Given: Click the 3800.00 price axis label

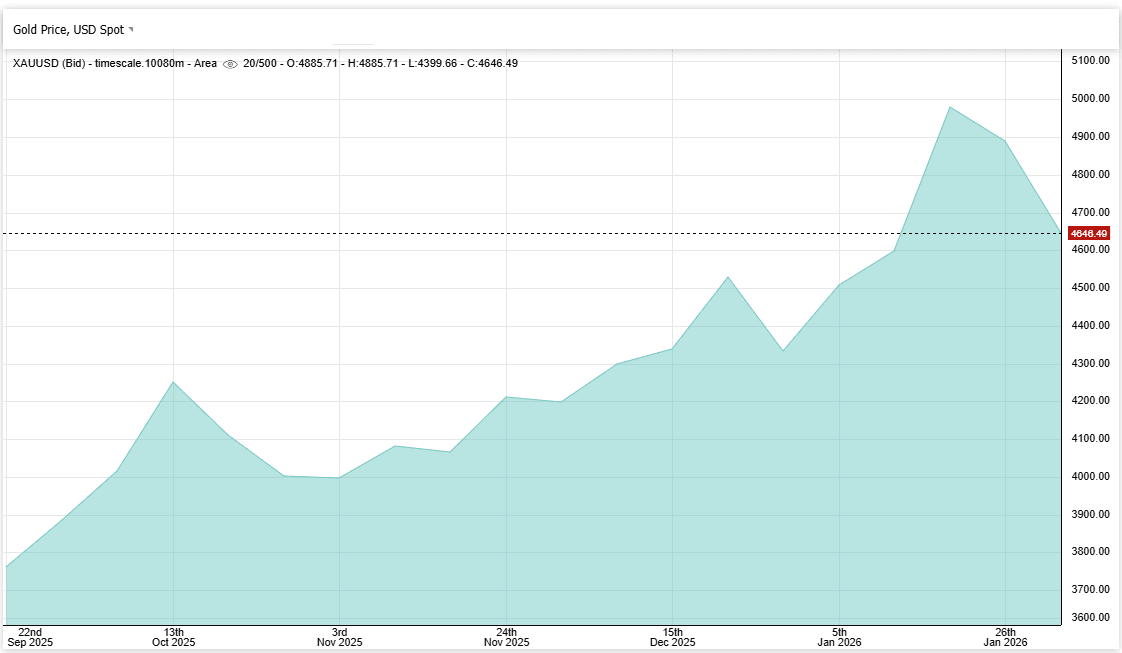Looking at the screenshot, I should [1091, 551].
